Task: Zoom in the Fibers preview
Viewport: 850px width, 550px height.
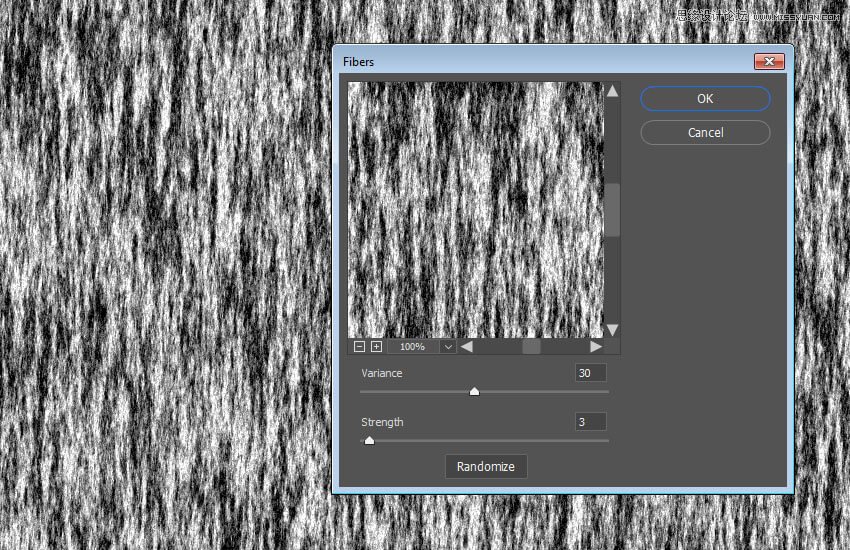Action: tap(376, 346)
